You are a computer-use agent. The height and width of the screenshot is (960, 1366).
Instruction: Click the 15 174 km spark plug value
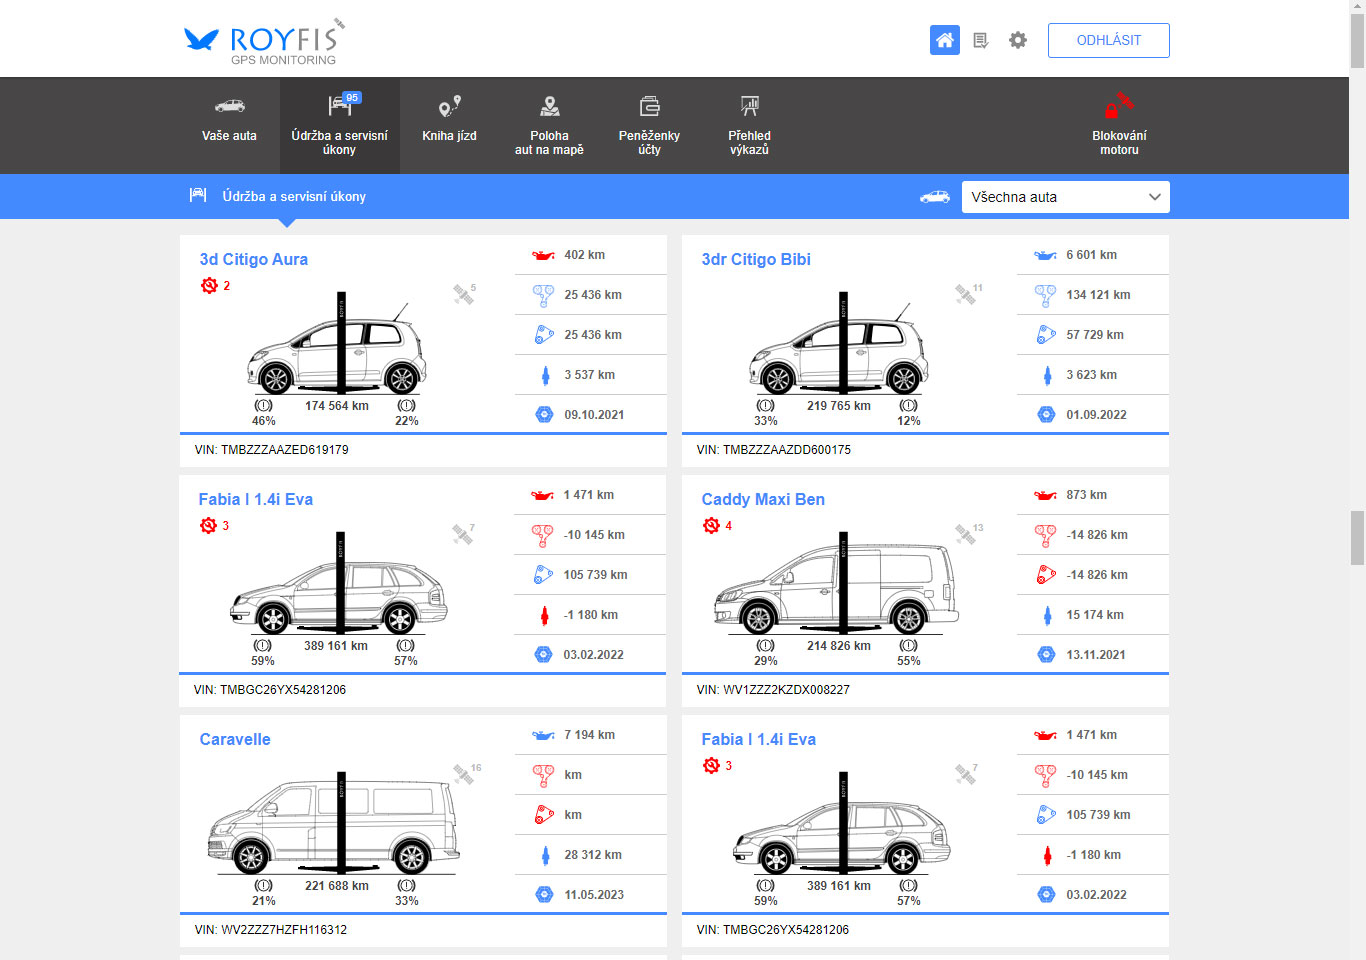pos(1095,615)
